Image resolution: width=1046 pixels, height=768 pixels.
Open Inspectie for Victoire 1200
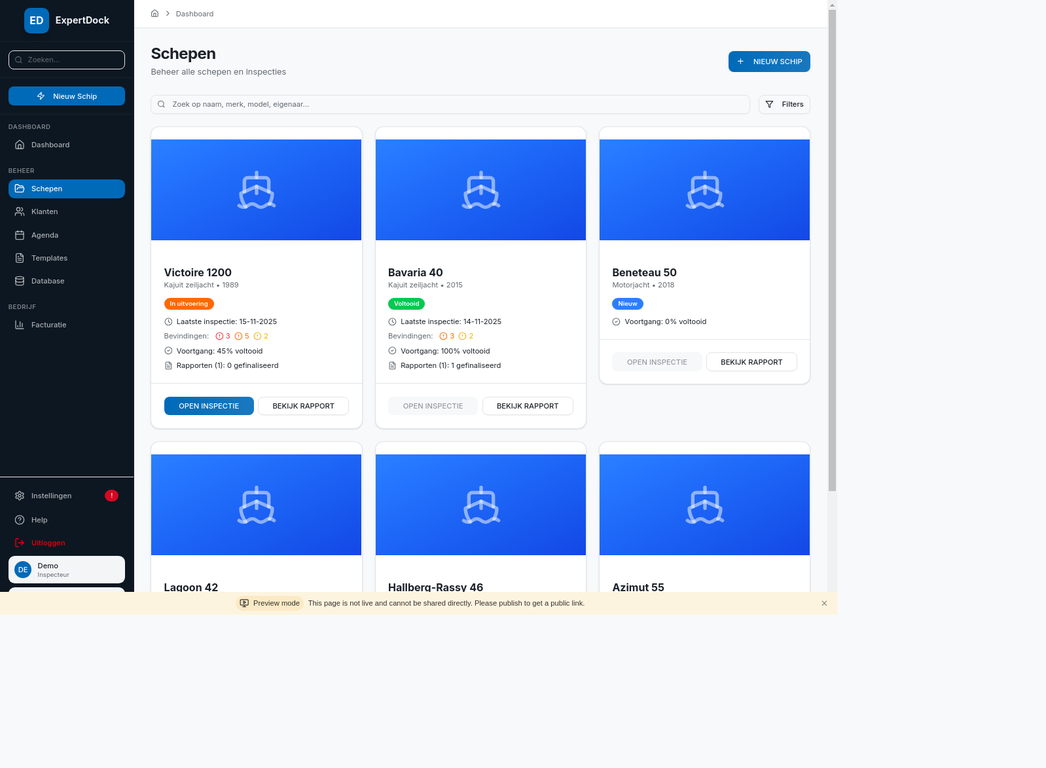click(208, 406)
